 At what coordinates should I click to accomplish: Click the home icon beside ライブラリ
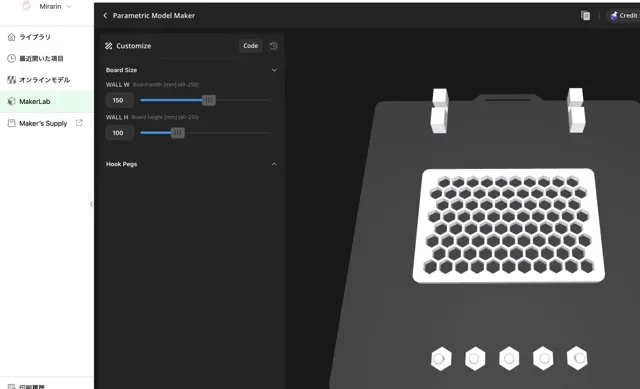click(x=11, y=37)
